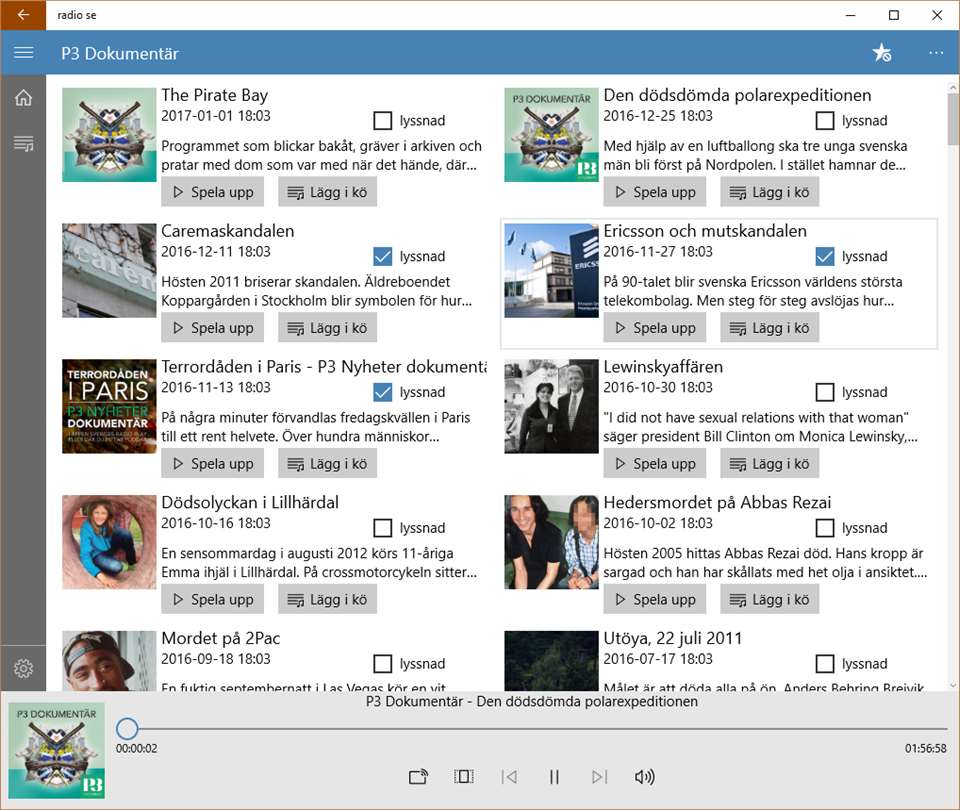Skip to next track
960x810 pixels.
coord(599,777)
